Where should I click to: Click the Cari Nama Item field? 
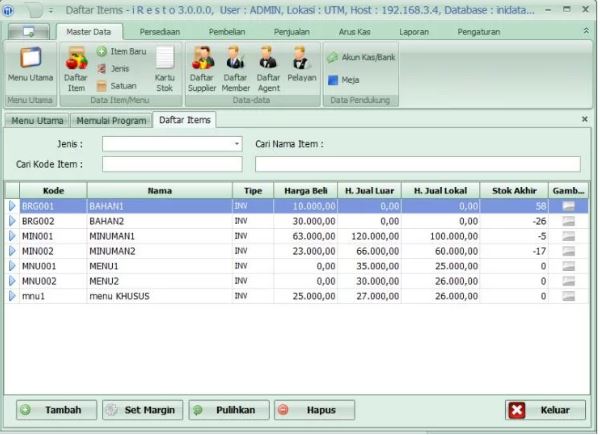417,164
